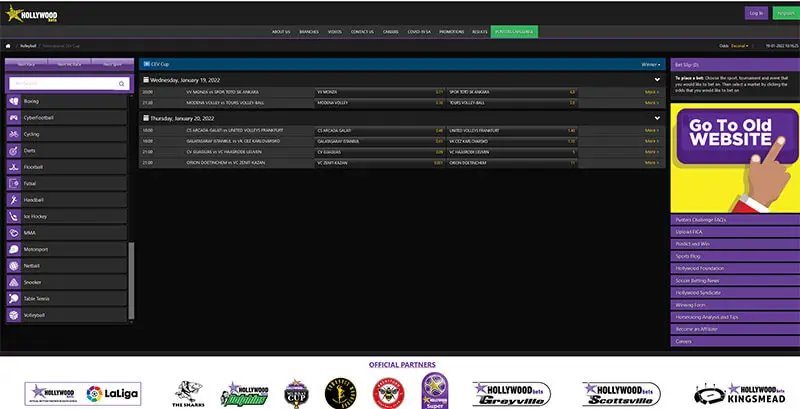Viewport: 800px width, 409px height.
Task: Open the Netball ball icon
Action: tap(13, 266)
